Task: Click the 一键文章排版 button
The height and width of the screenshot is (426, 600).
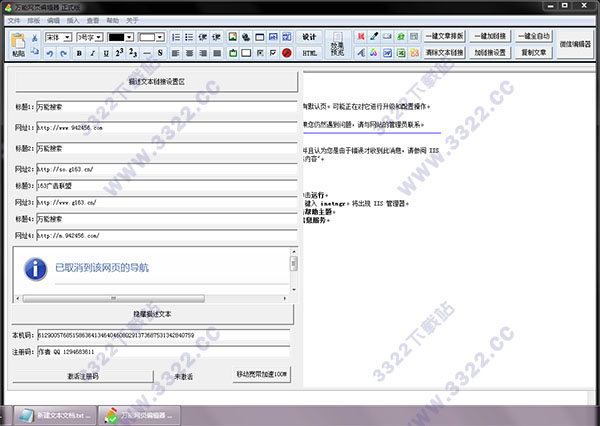Action: tap(444, 36)
